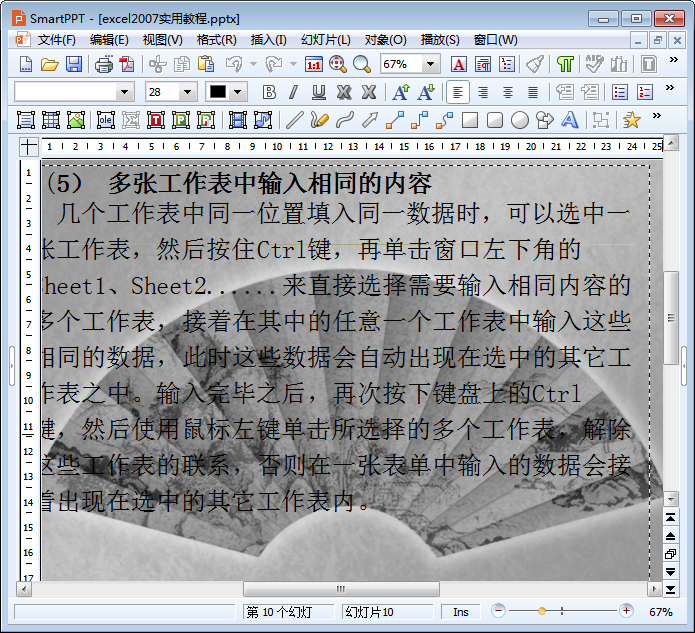Viewport: 695px width, 633px height.
Task: Select the straight line drawing tool
Action: (x=294, y=120)
